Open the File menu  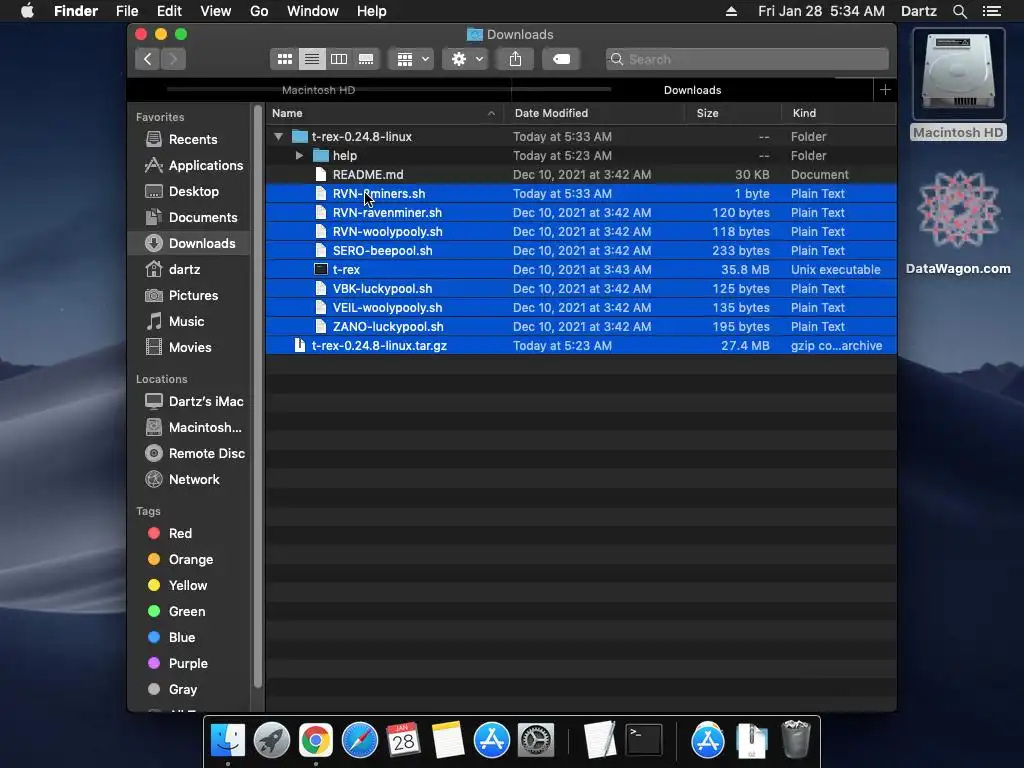click(x=127, y=11)
